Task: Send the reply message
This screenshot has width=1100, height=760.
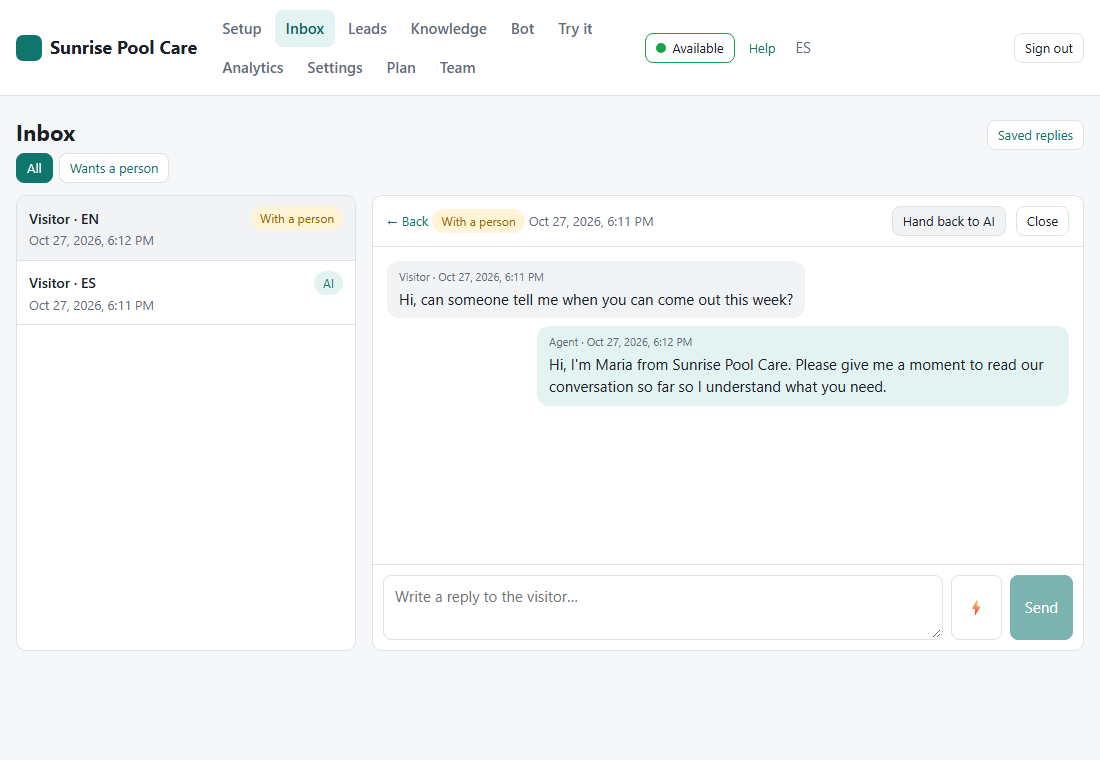Action: (x=1041, y=608)
